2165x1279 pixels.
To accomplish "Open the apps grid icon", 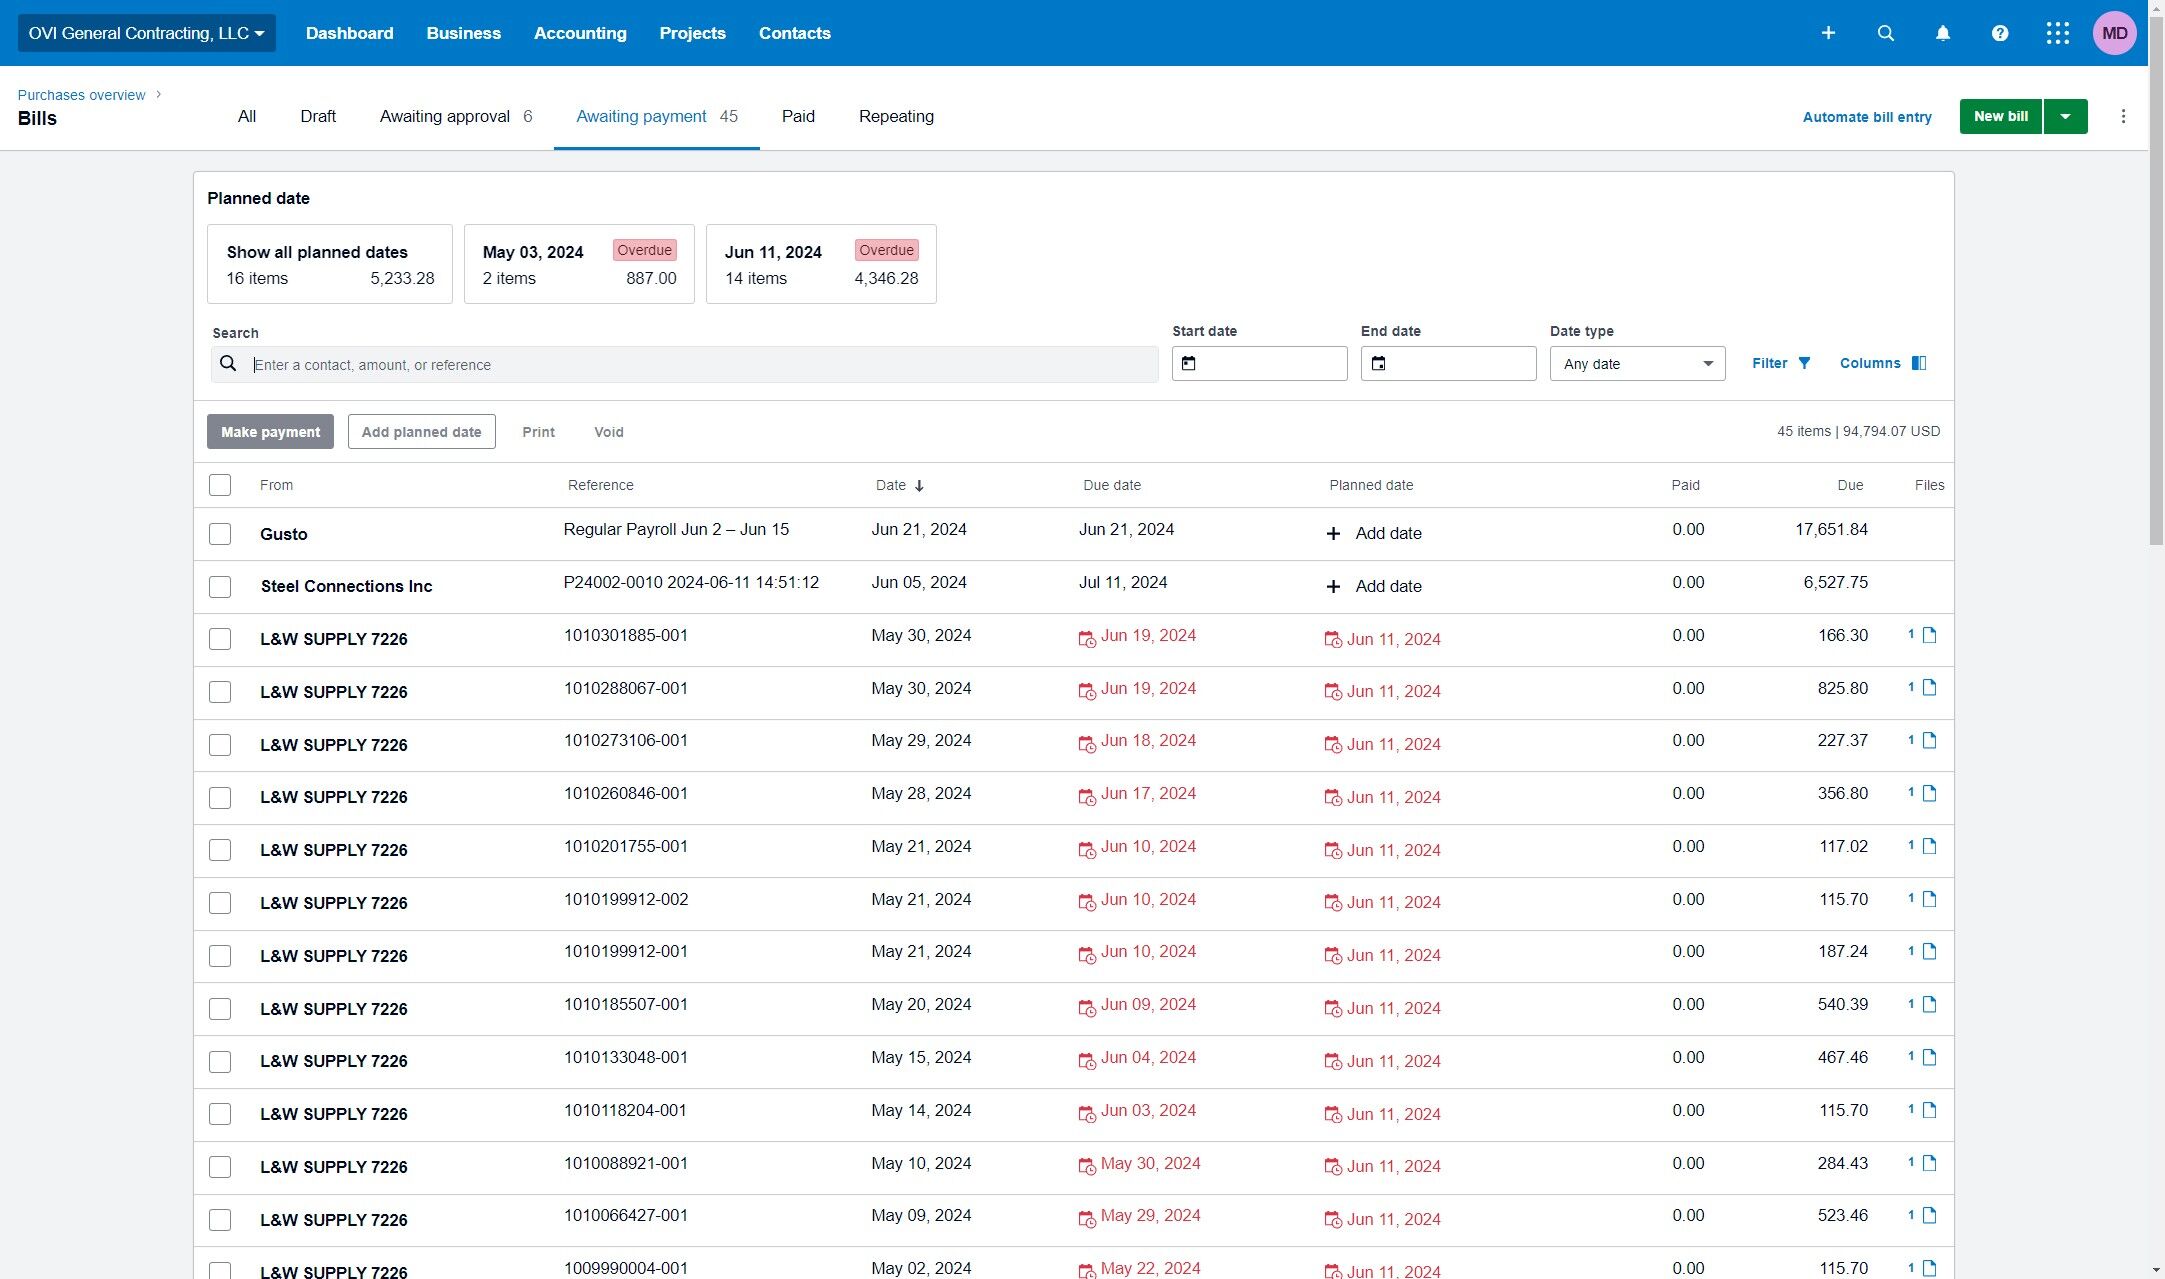I will (2057, 33).
